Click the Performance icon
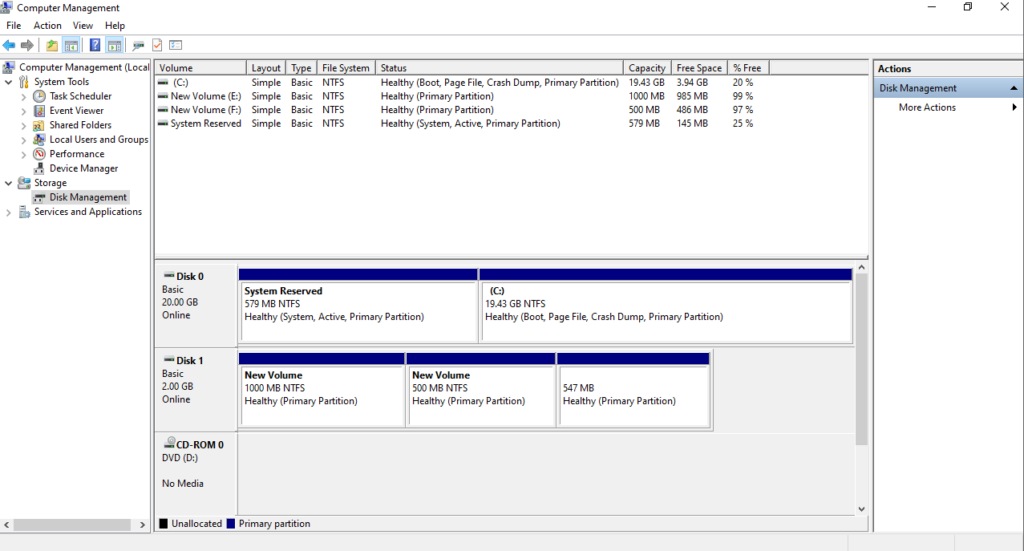Screen dimensions: 1024x551 (39, 153)
